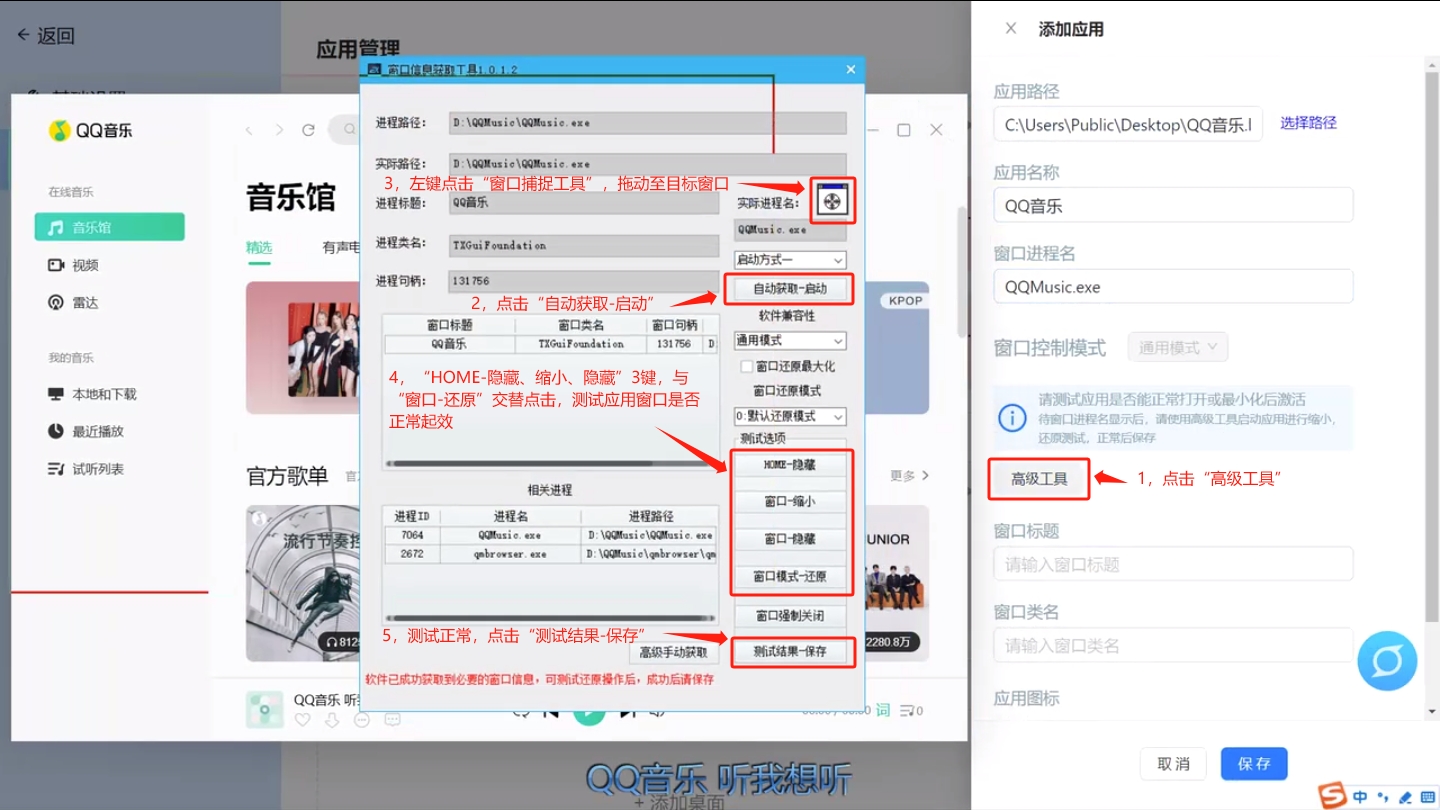Click the soft keyboard icon in IME bar

[x=1429, y=797]
